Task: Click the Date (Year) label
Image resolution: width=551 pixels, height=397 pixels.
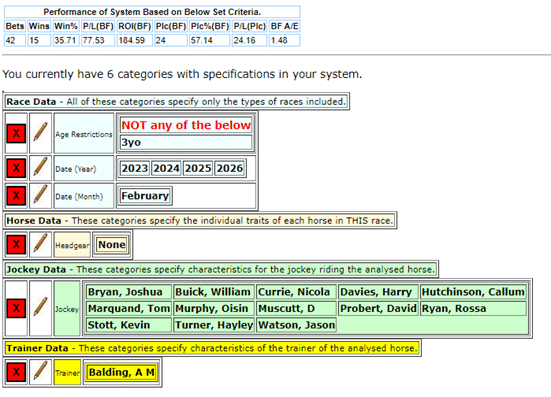Action: click(84, 168)
